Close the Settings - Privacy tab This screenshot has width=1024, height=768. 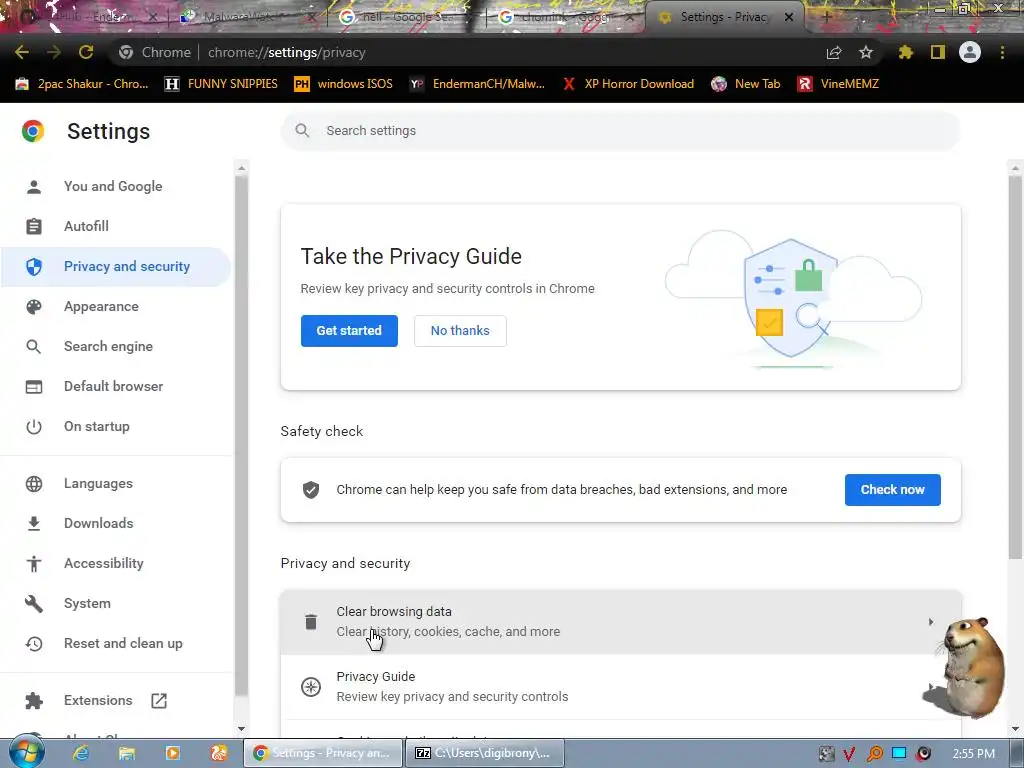789,17
